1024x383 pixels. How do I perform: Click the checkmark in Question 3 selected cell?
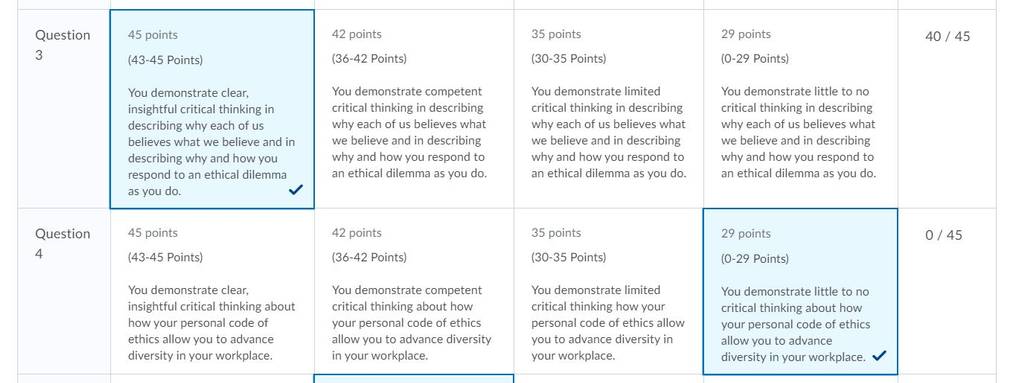(296, 190)
